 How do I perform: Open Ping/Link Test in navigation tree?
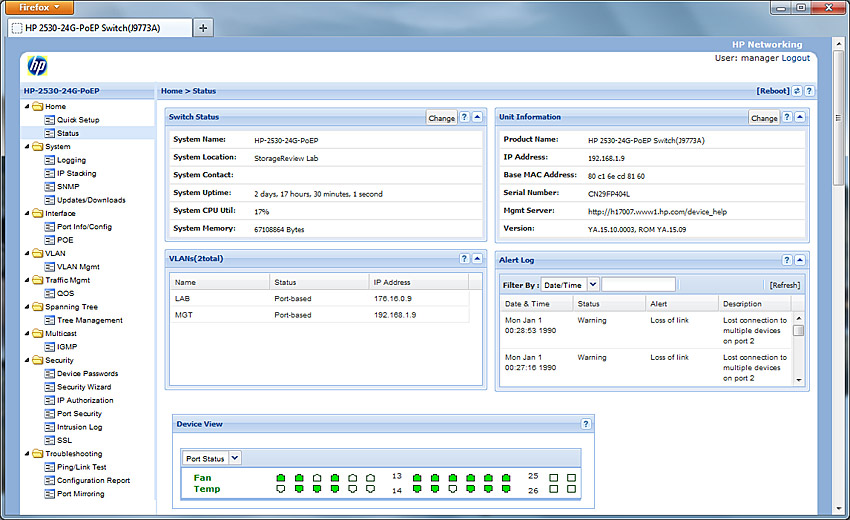(82, 467)
